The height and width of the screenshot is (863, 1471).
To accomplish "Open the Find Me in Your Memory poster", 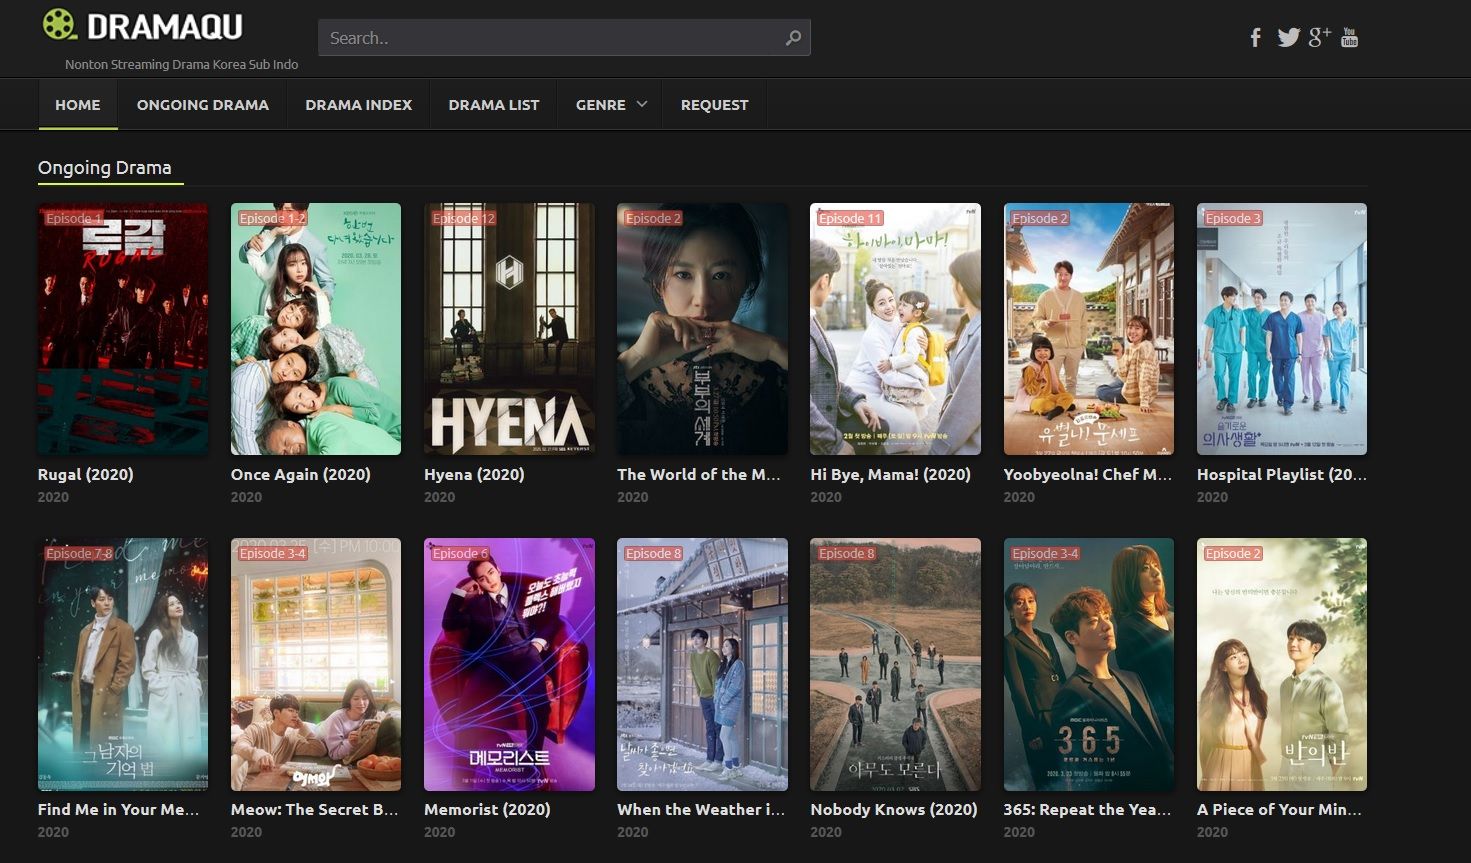I will coord(123,664).
